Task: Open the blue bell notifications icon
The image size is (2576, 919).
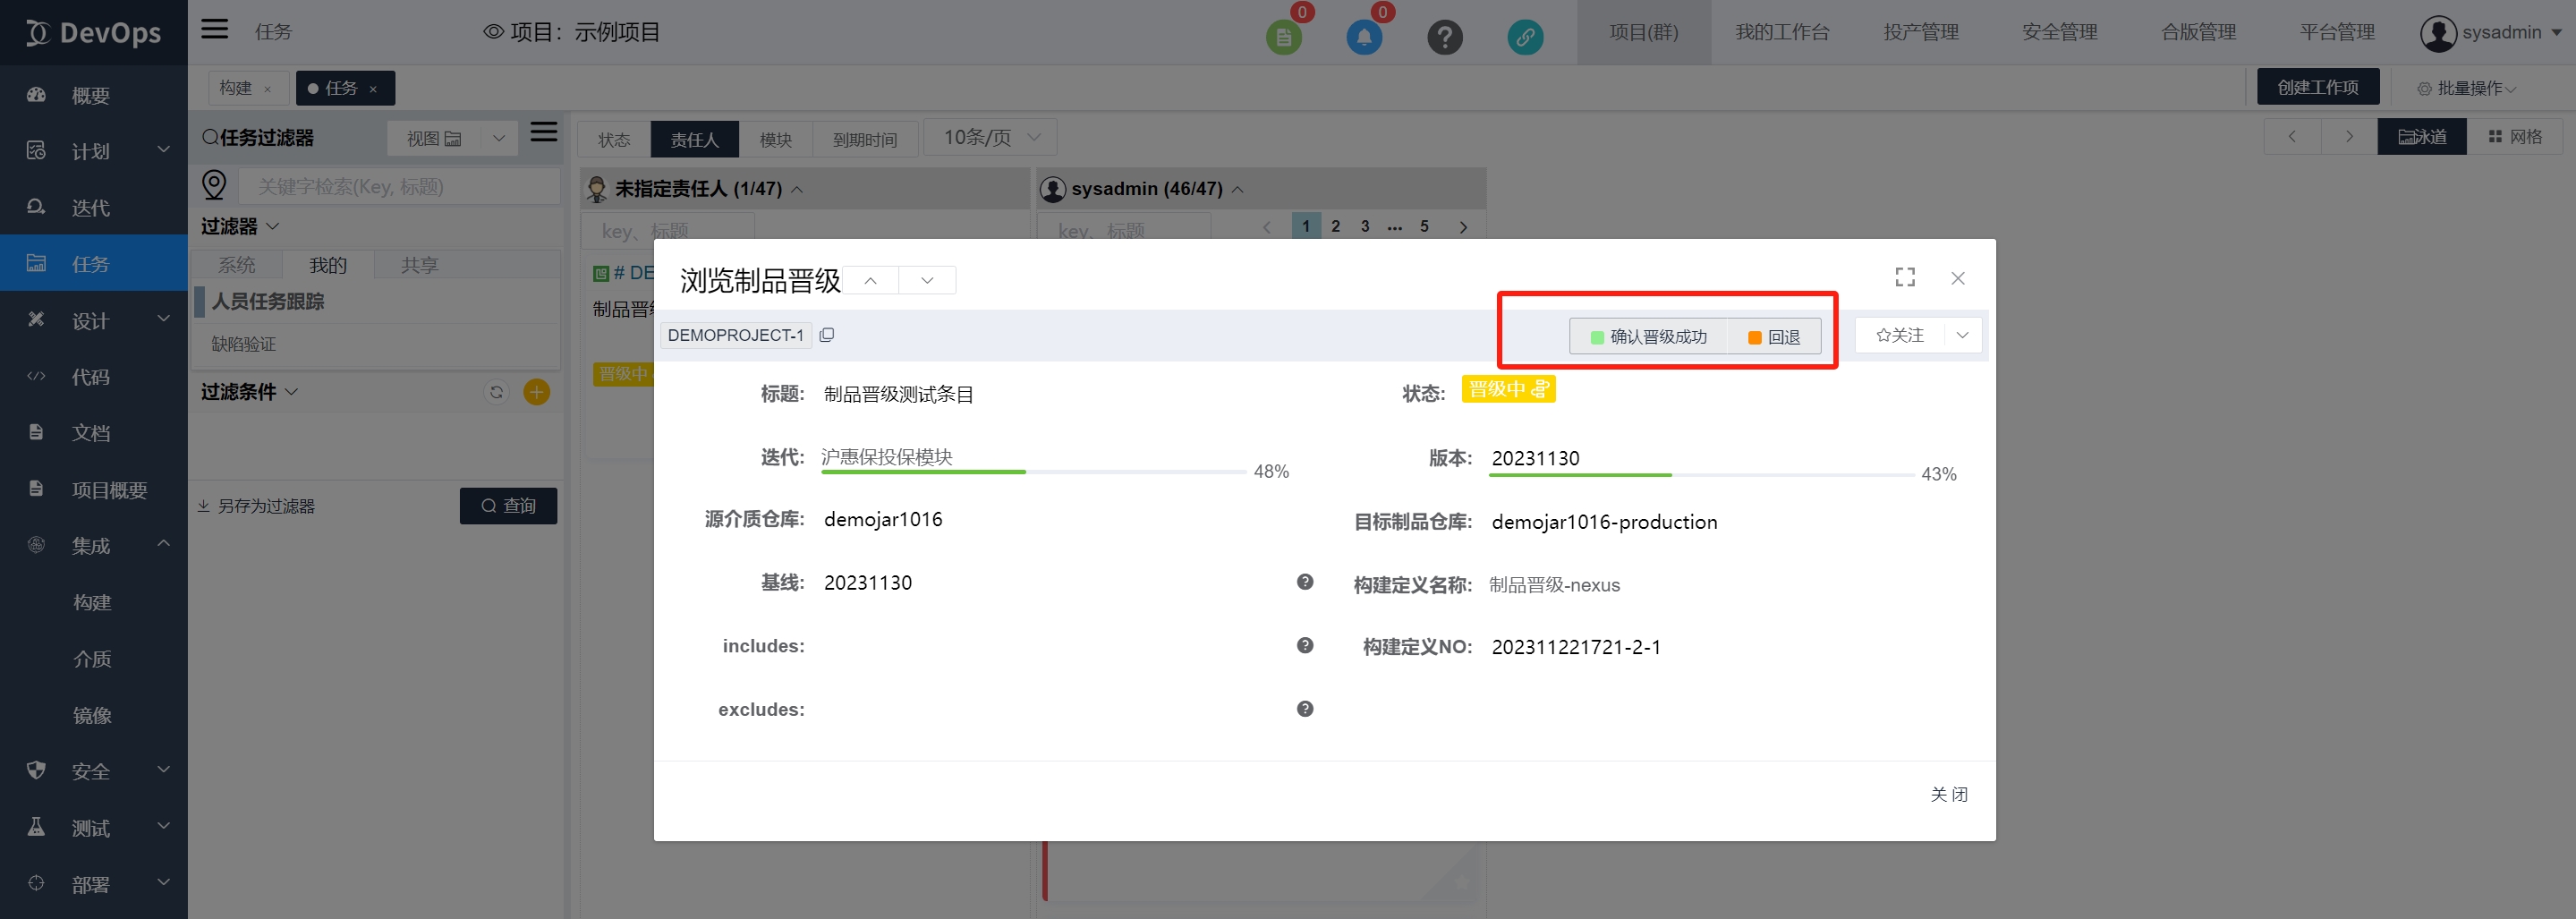Action: (1363, 38)
